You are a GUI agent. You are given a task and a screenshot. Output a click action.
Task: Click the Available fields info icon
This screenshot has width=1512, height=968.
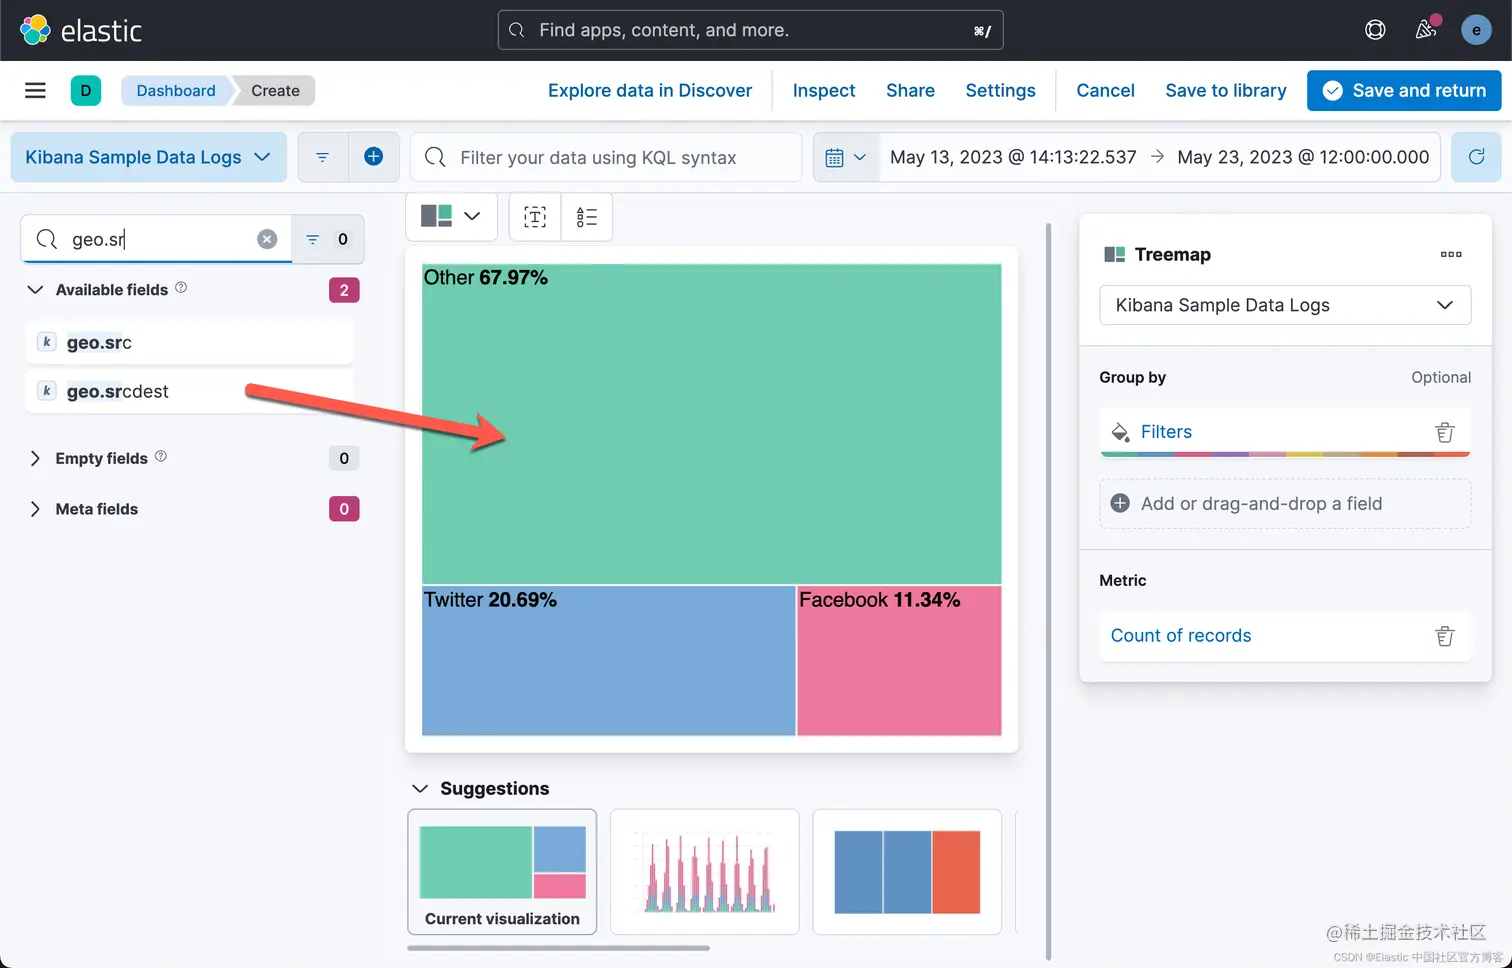181,288
